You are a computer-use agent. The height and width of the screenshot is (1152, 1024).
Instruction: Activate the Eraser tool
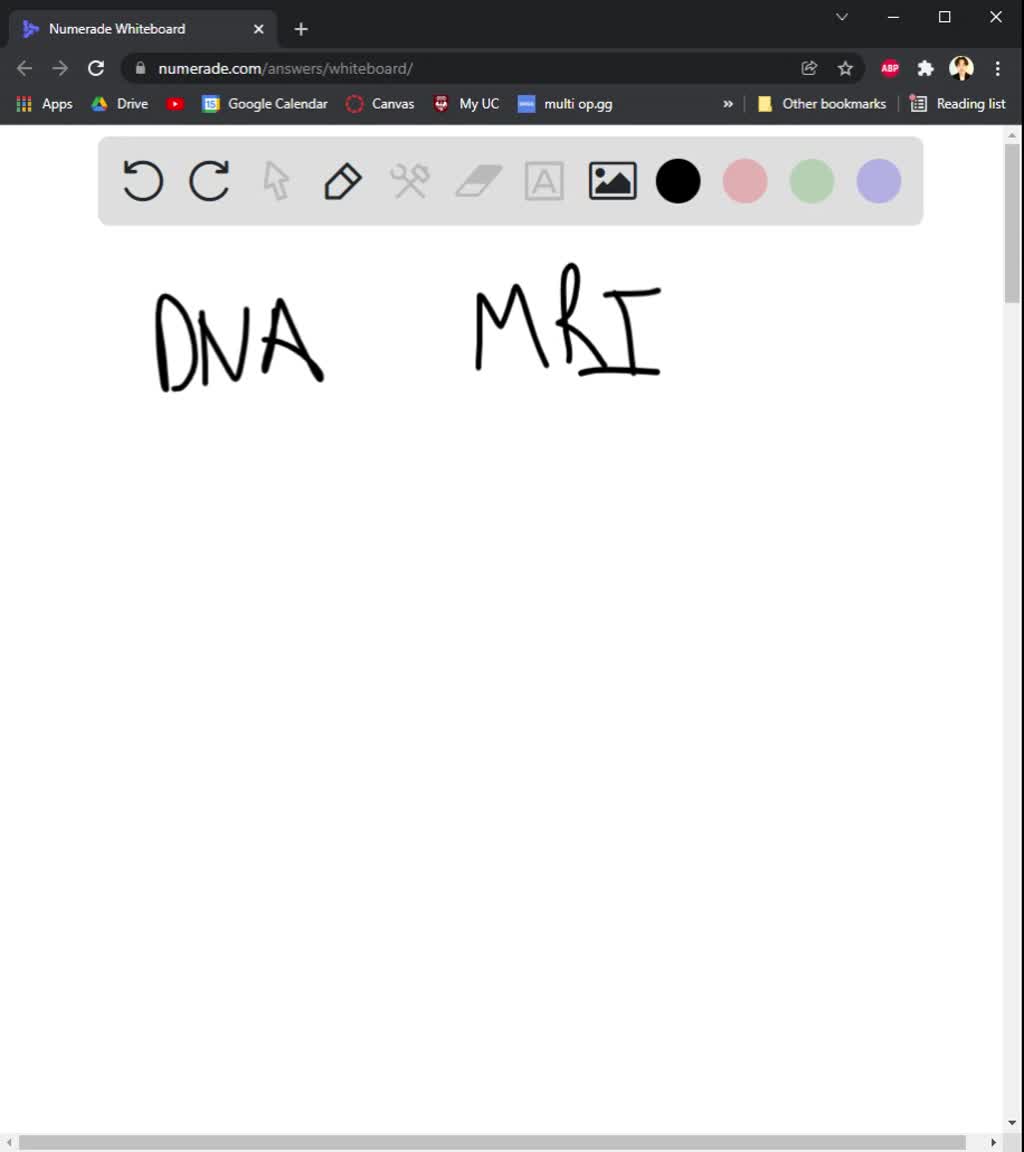pyautogui.click(x=477, y=181)
